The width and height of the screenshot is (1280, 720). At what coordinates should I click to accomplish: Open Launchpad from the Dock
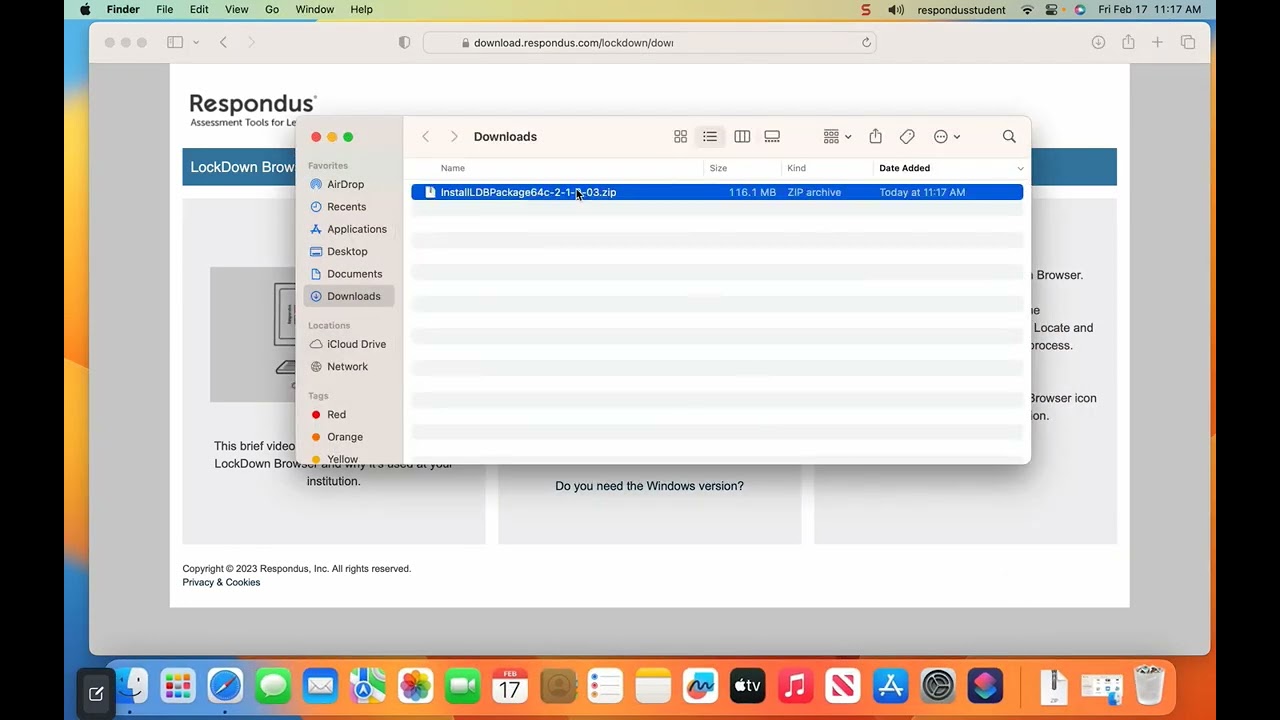point(178,686)
